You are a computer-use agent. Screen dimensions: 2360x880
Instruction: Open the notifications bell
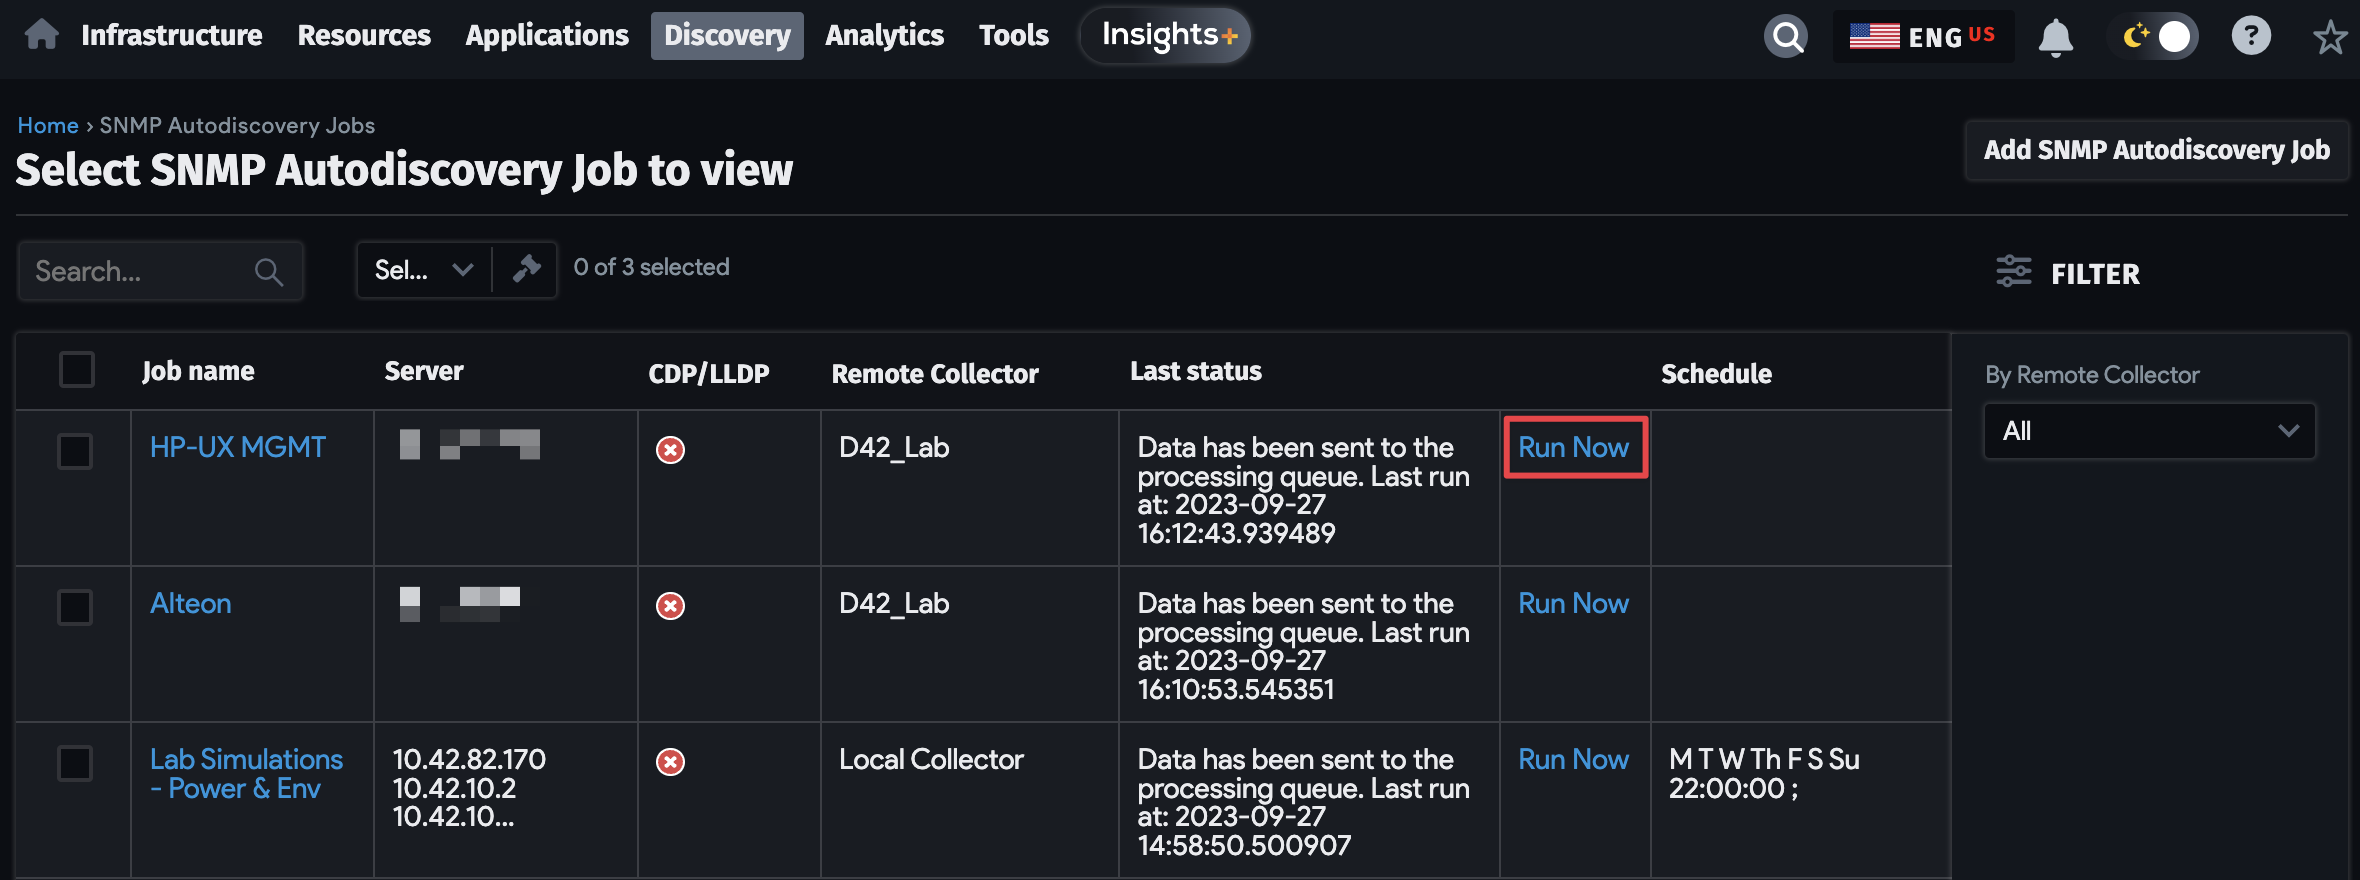tap(2055, 38)
